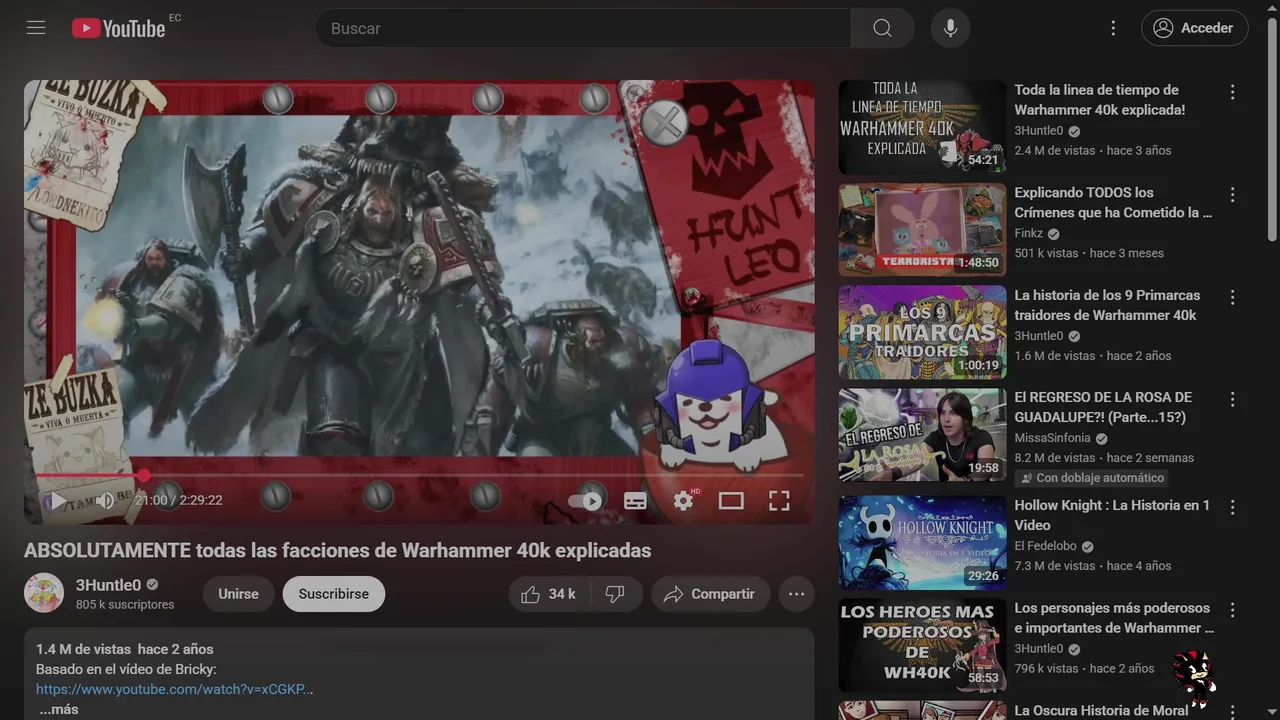Screen dimensions: 1280x720
Task: Click the Buscar search field
Action: click(x=583, y=28)
